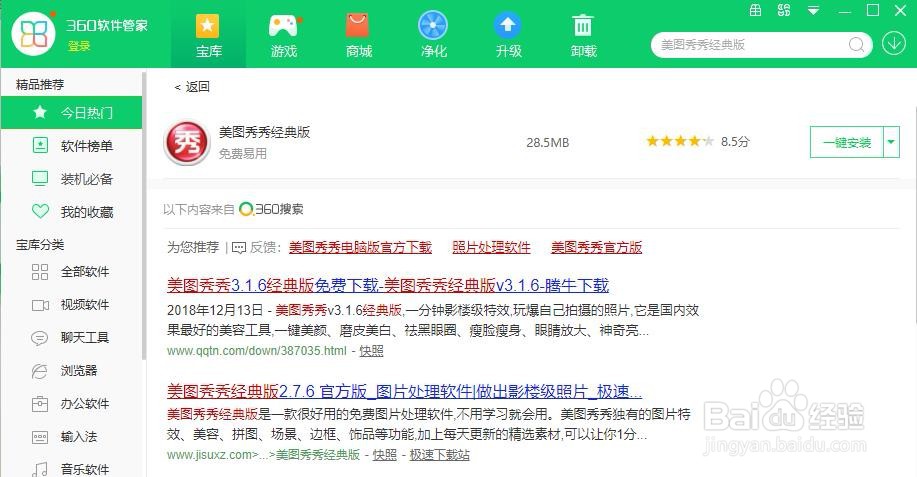Click the grid apps icon in title bar
The height and width of the screenshot is (477, 917).
tap(756, 10)
